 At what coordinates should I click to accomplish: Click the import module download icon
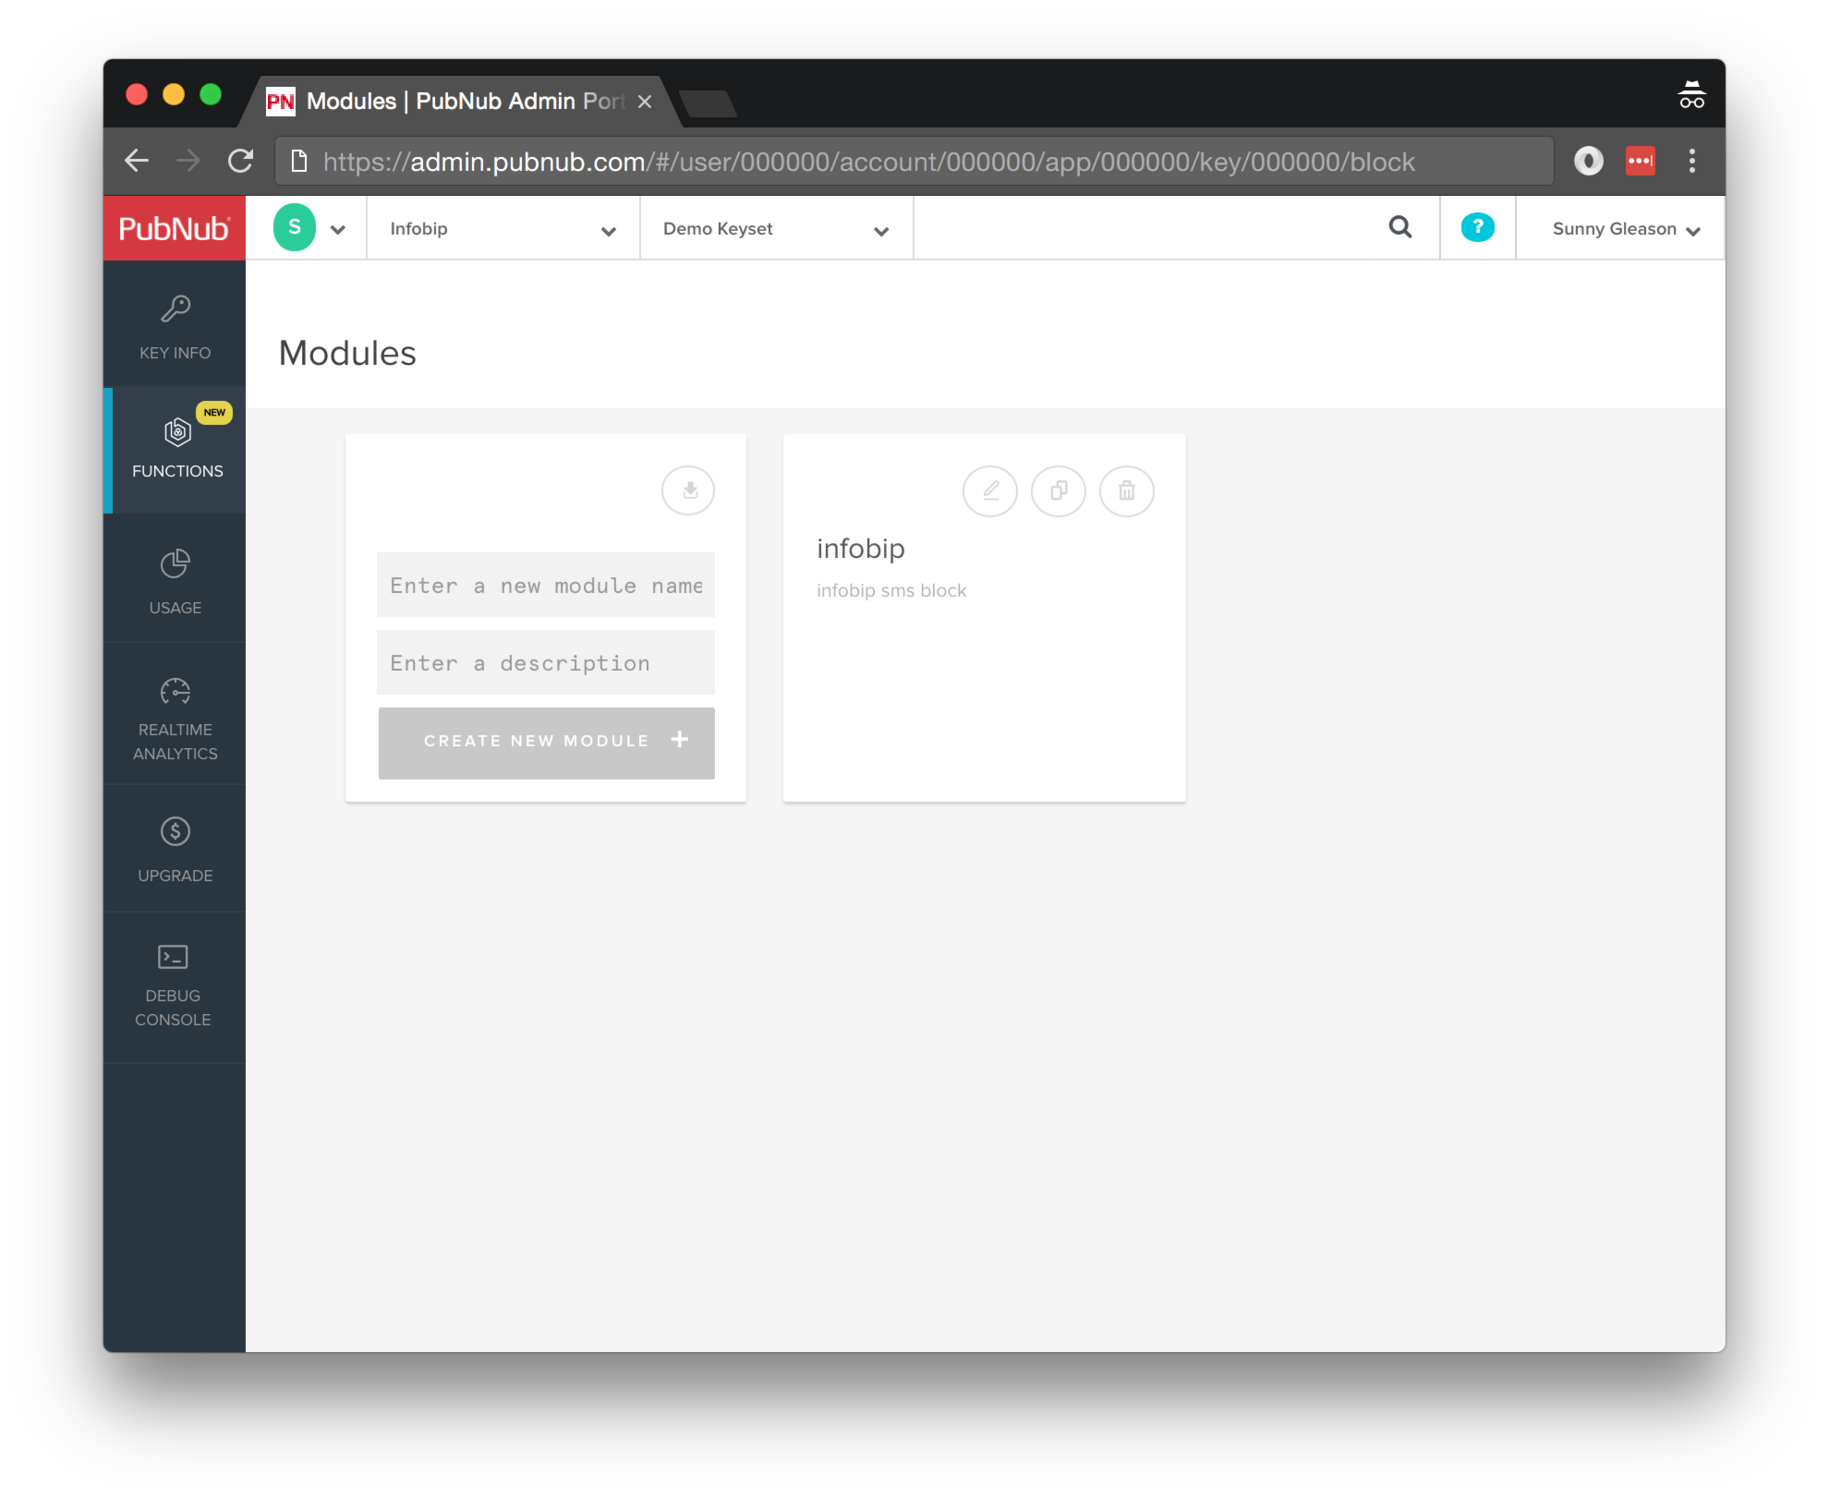coord(688,491)
